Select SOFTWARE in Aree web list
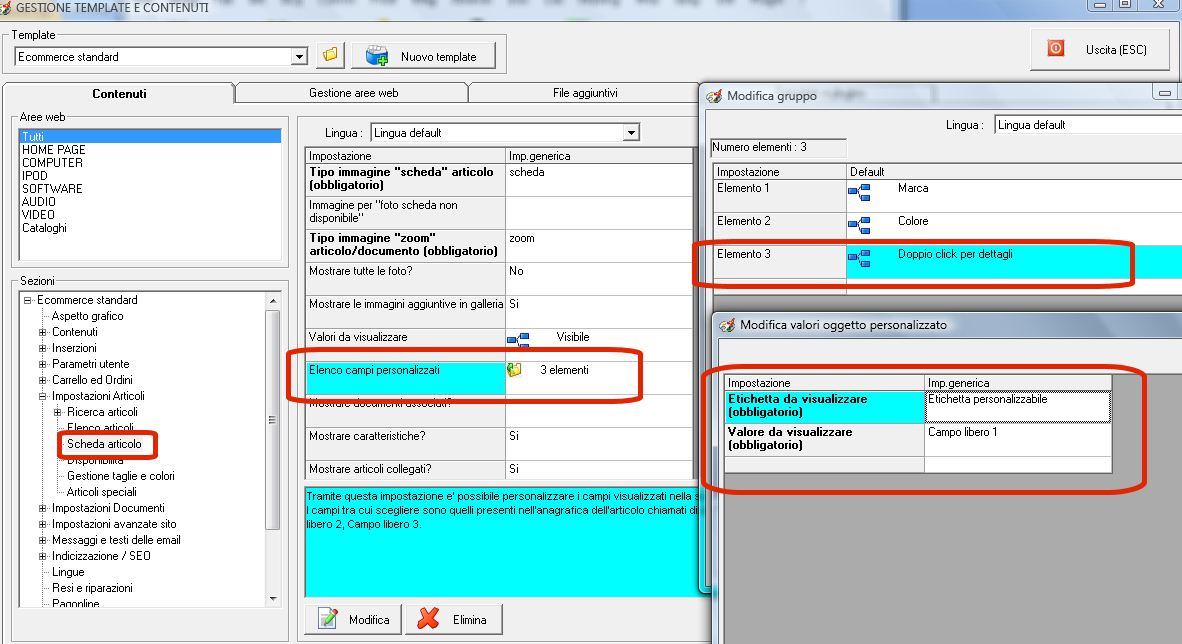This screenshot has height=644, width=1182. [x=52, y=189]
